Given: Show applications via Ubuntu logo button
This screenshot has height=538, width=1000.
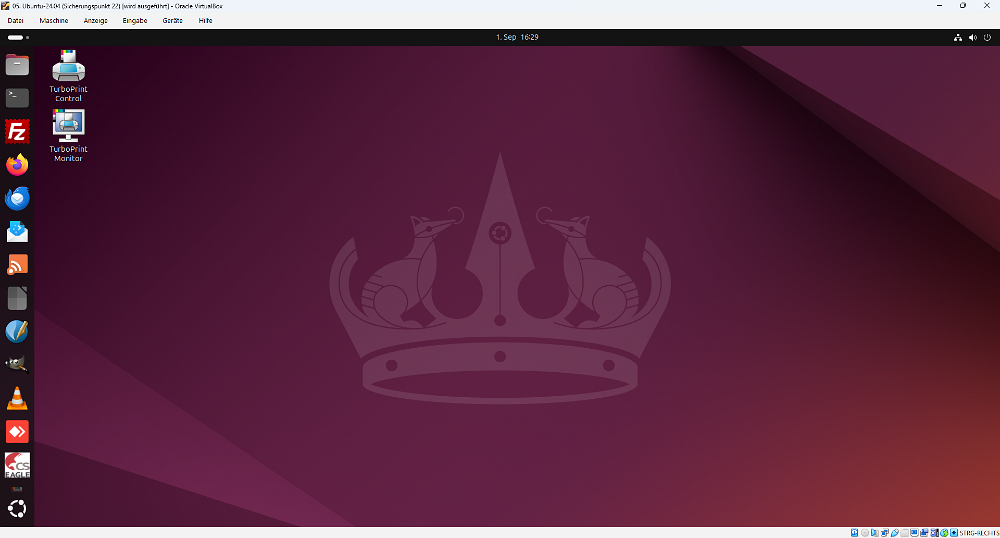Looking at the screenshot, I should pos(17,509).
